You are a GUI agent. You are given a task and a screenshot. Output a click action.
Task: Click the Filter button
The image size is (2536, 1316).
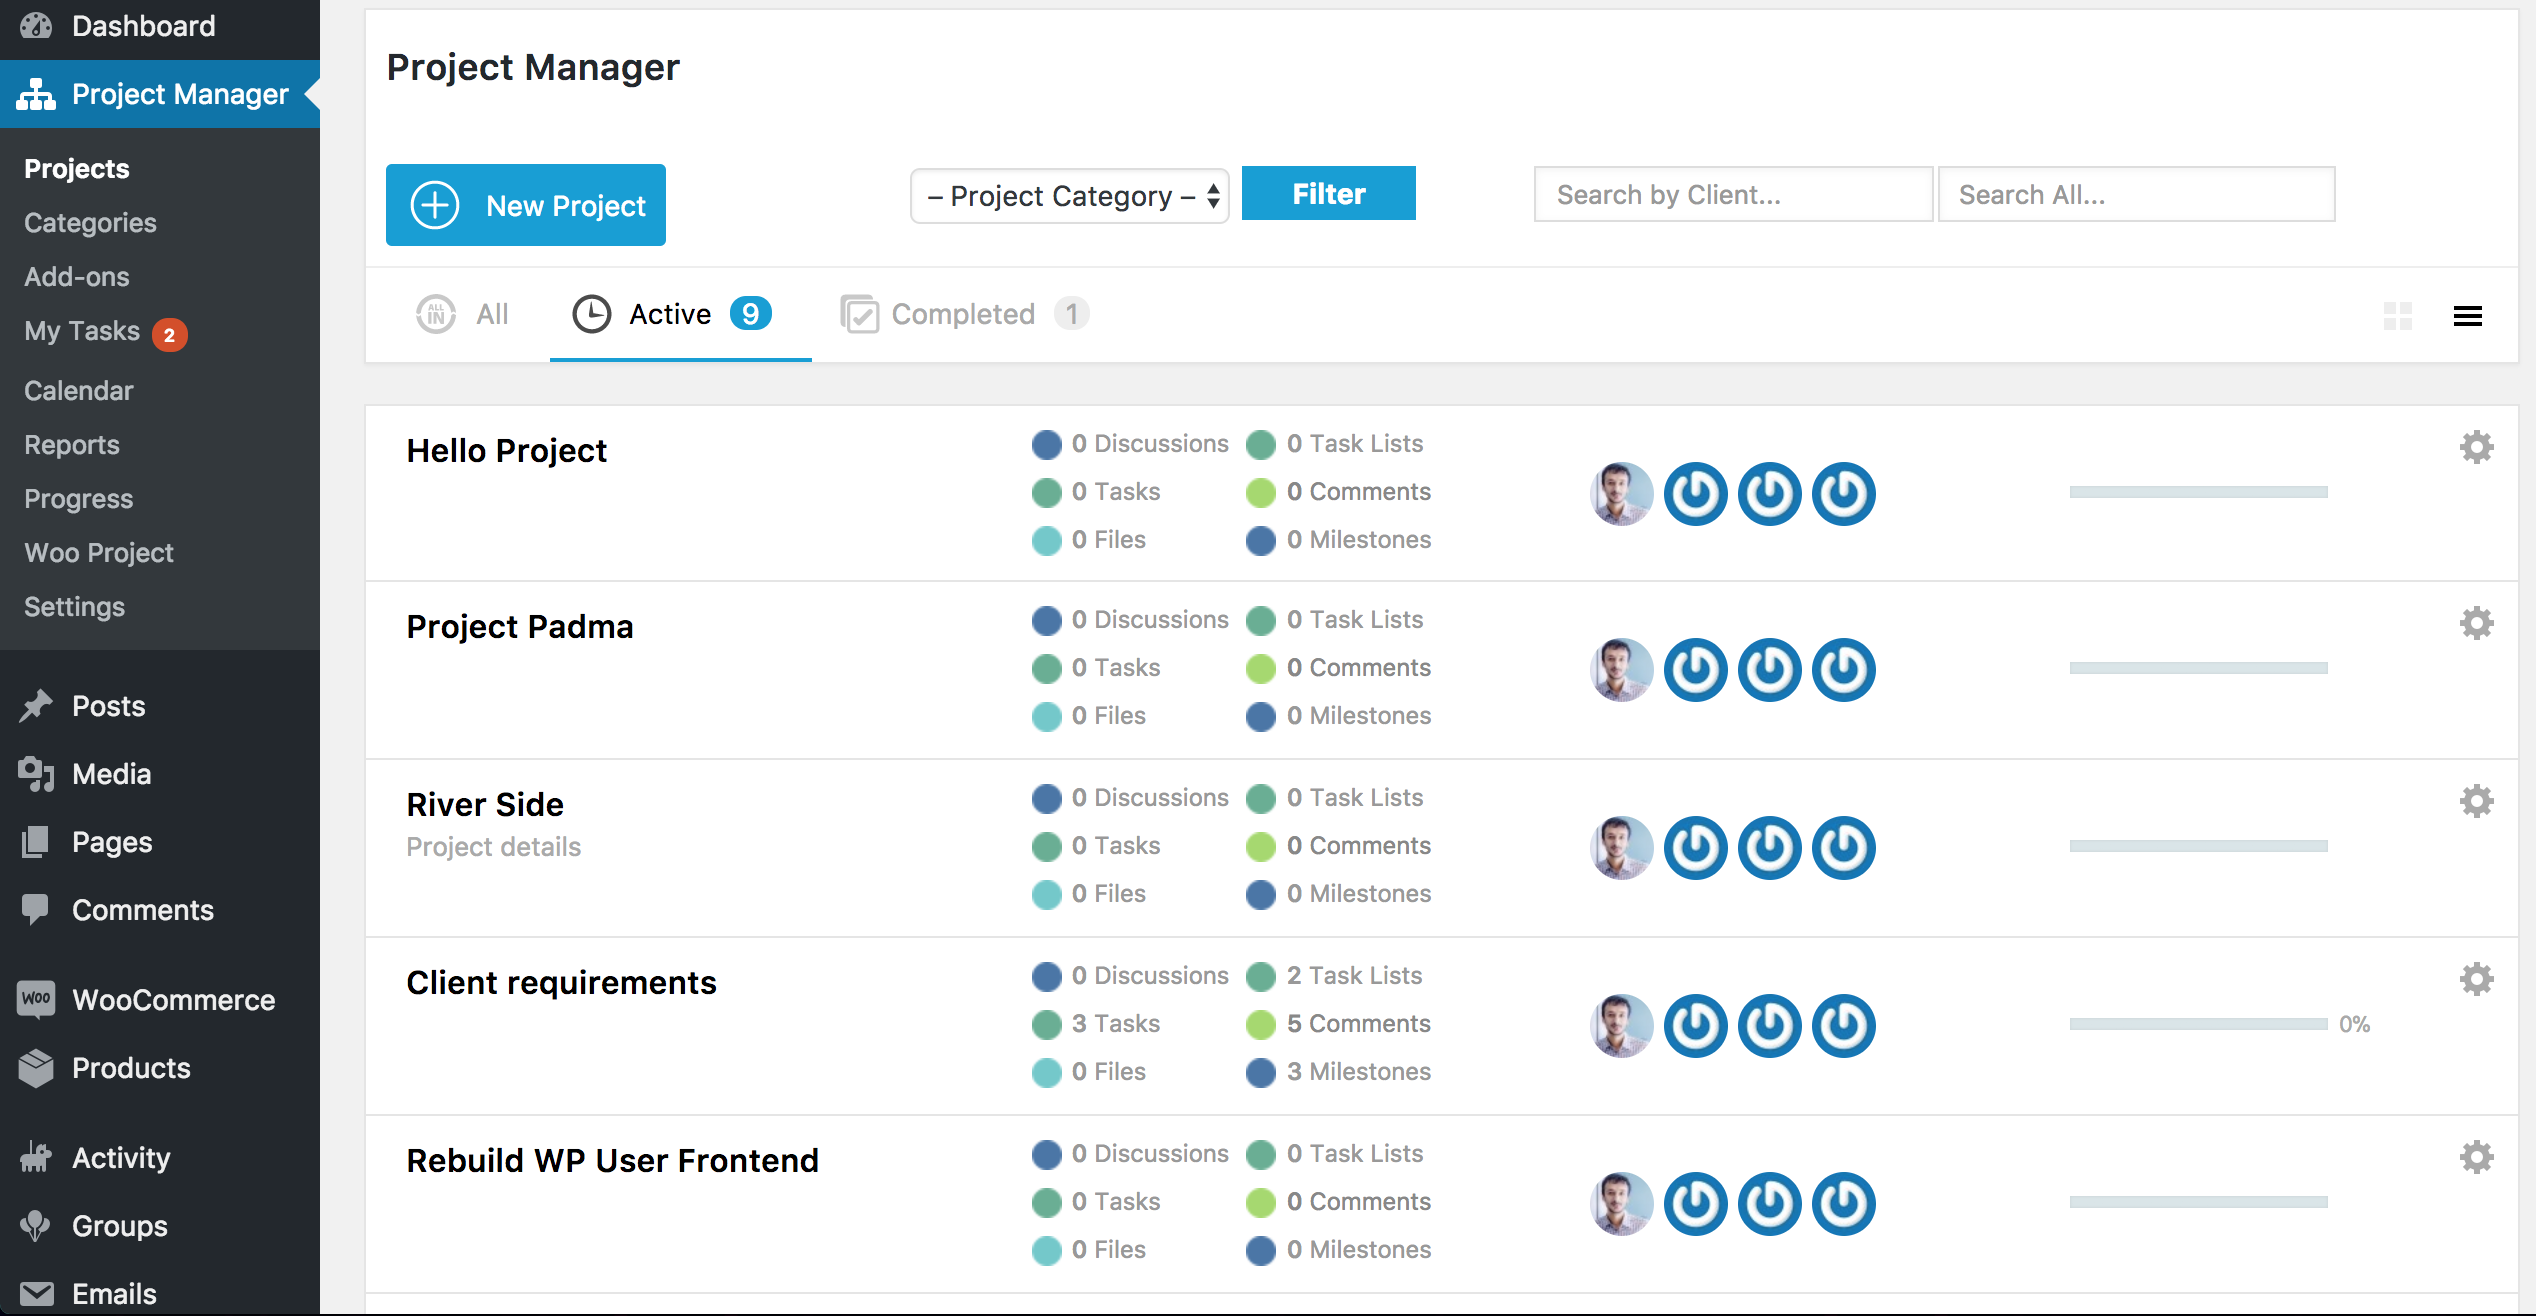[1328, 194]
